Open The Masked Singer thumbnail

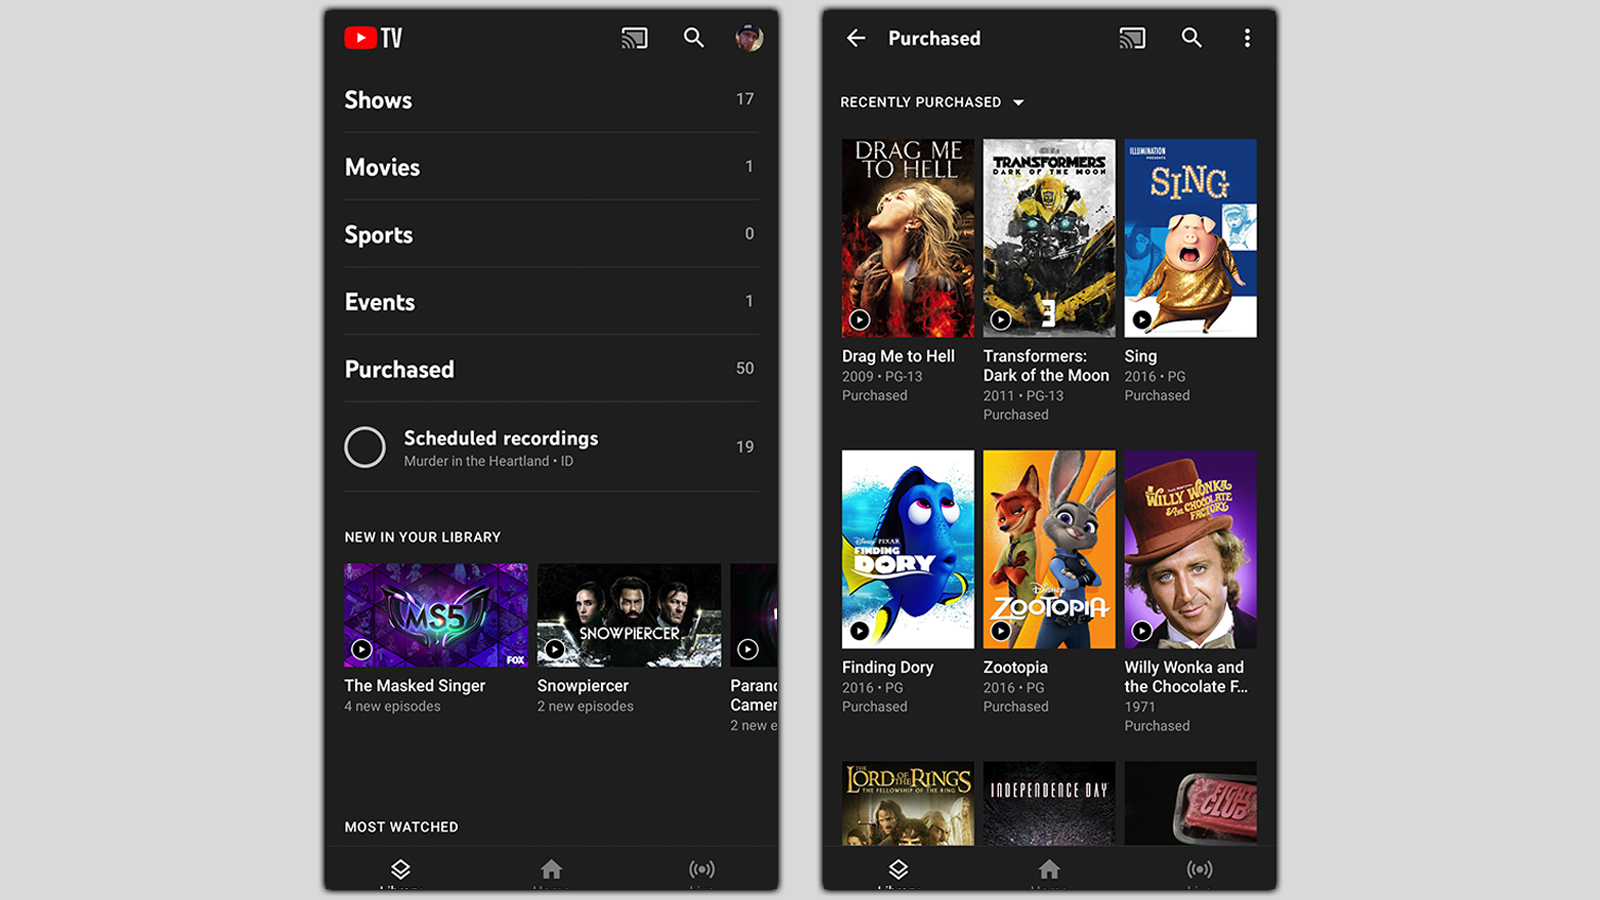[x=436, y=615]
